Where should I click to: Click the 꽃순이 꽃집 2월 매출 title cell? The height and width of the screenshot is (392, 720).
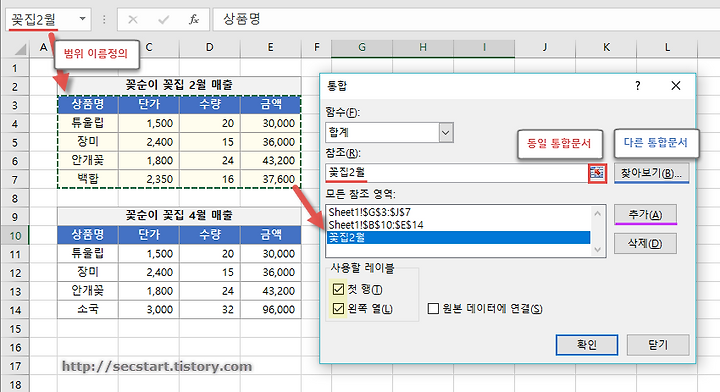click(x=179, y=85)
